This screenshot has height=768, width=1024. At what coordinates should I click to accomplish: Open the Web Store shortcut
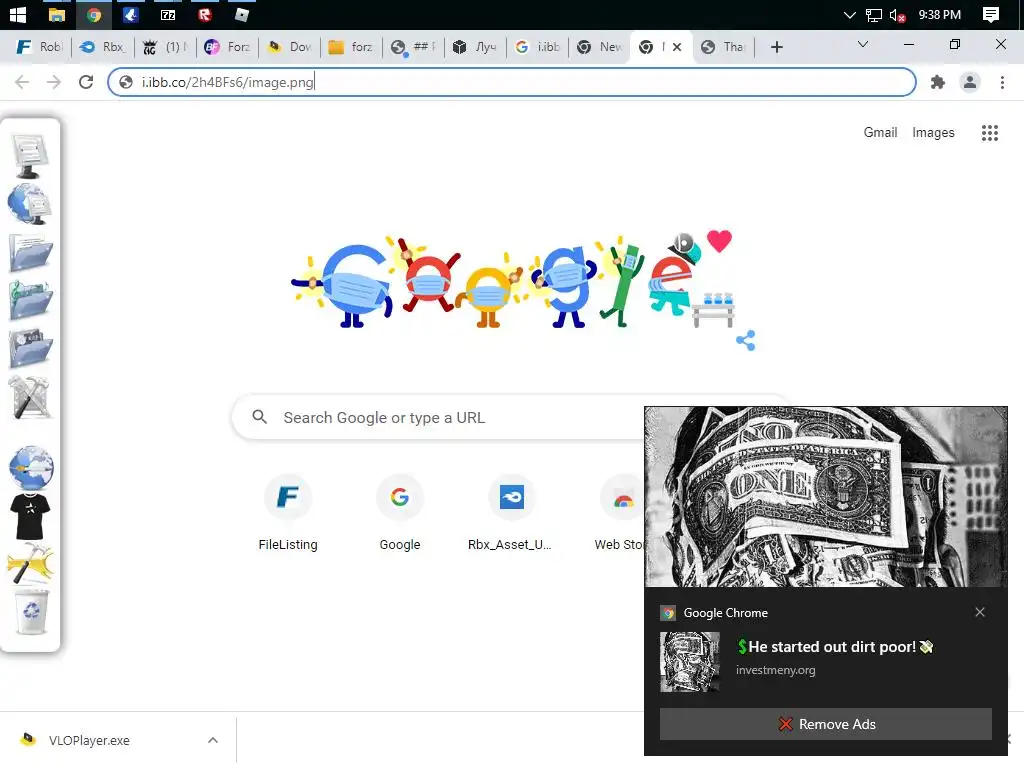click(x=619, y=513)
